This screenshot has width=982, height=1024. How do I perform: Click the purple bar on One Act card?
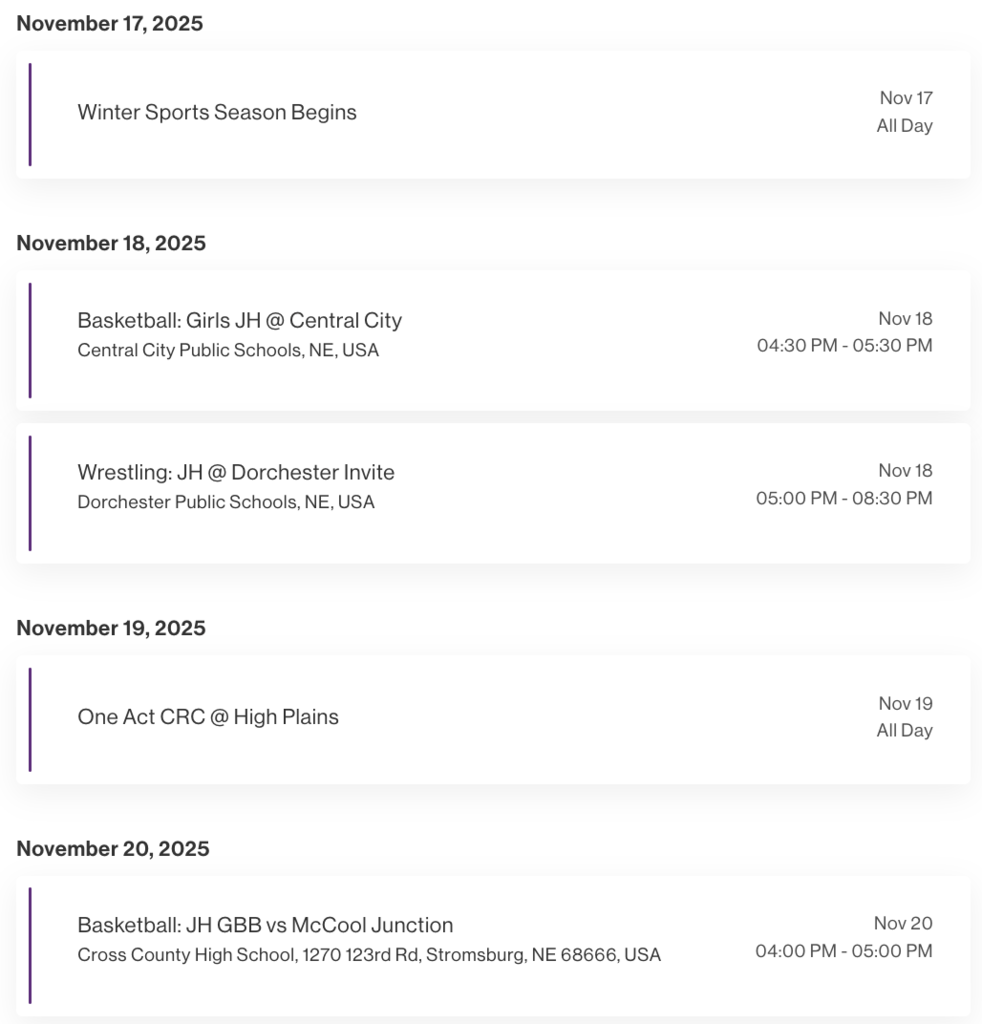click(x=30, y=719)
